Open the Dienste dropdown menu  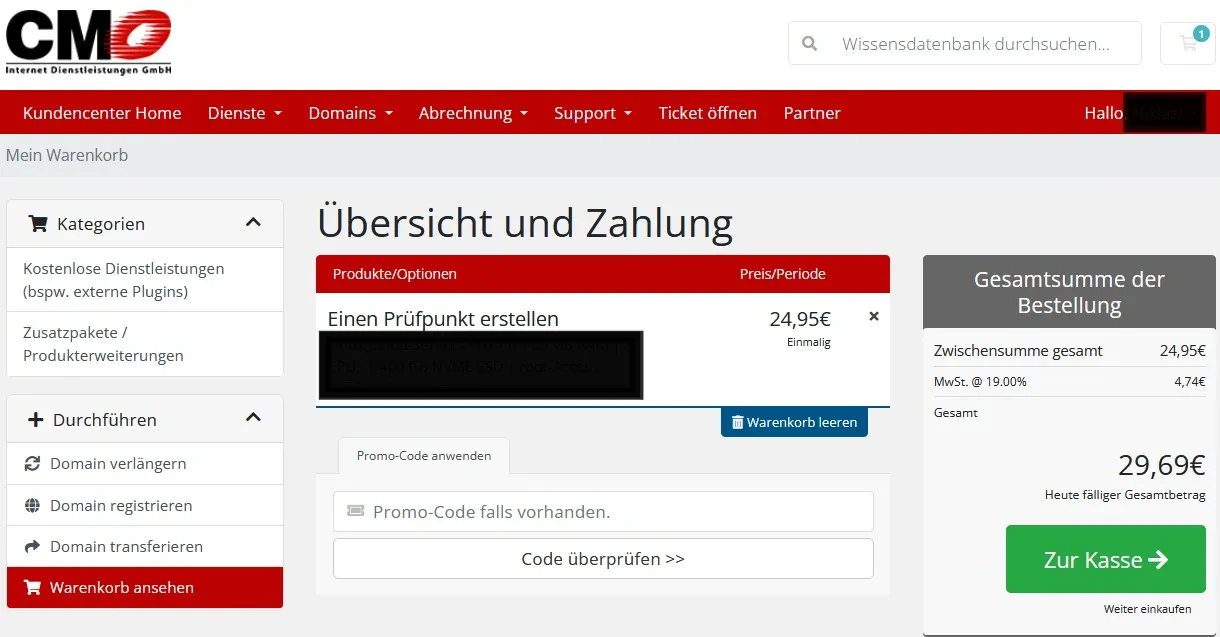pyautogui.click(x=245, y=113)
